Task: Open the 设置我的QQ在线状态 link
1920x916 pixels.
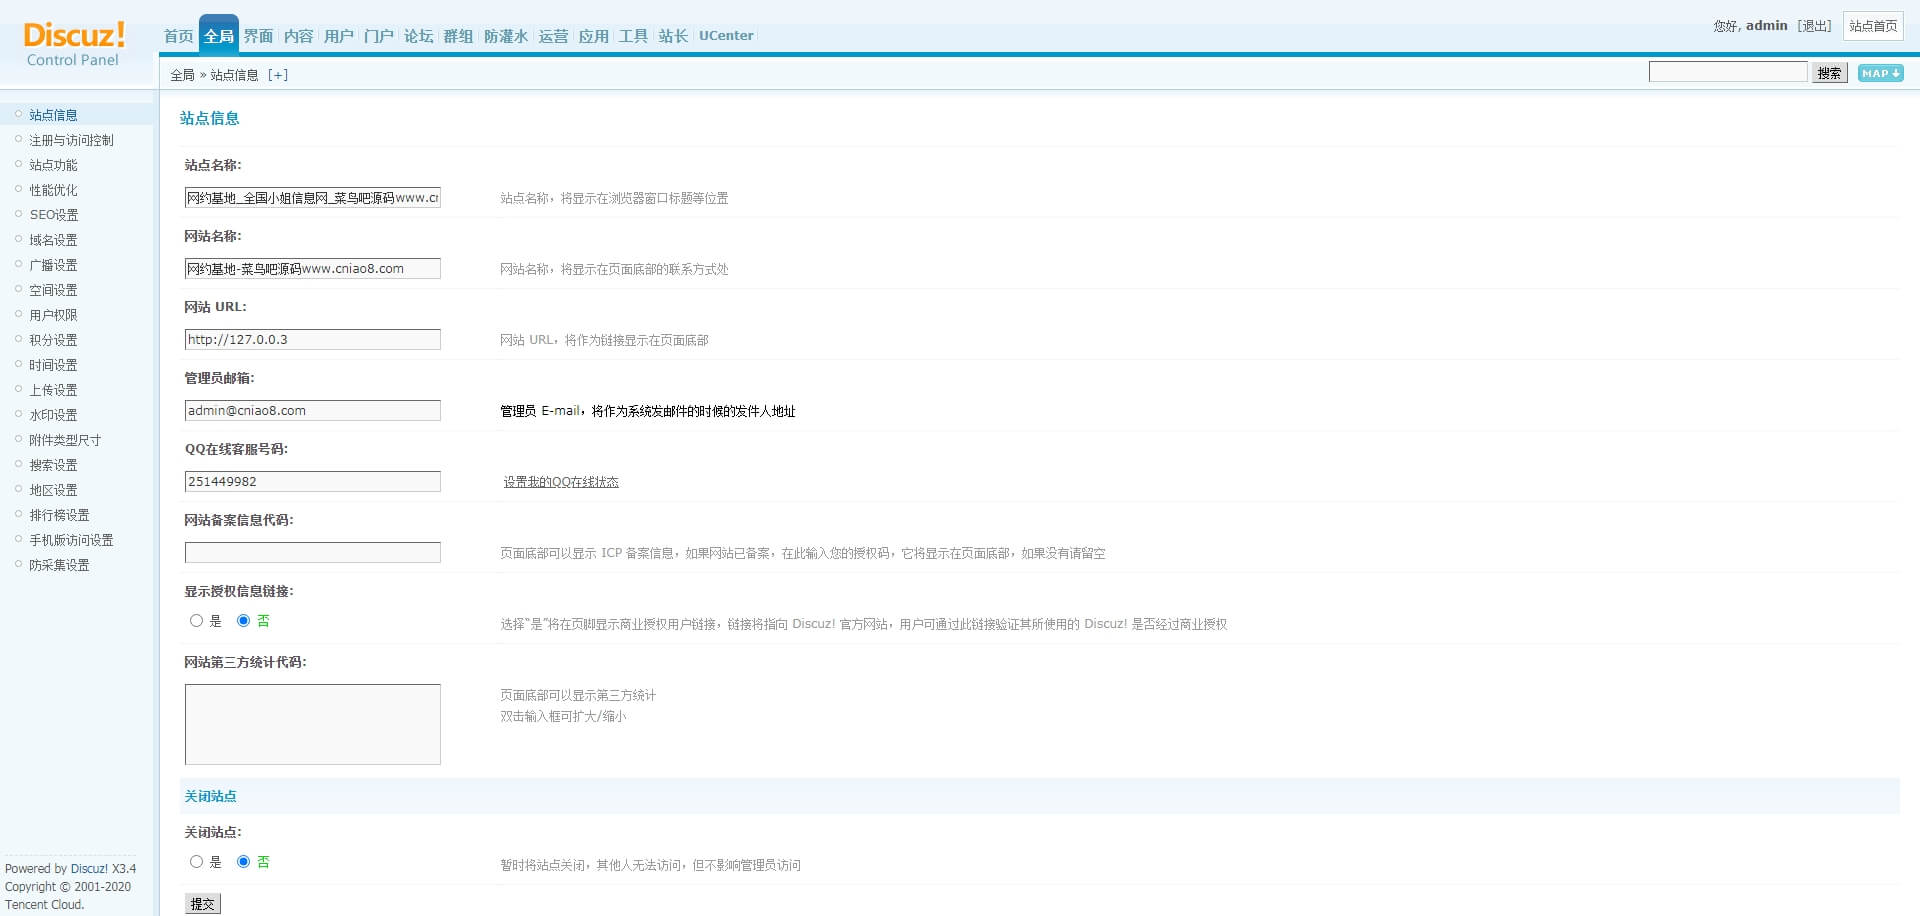Action: (561, 482)
